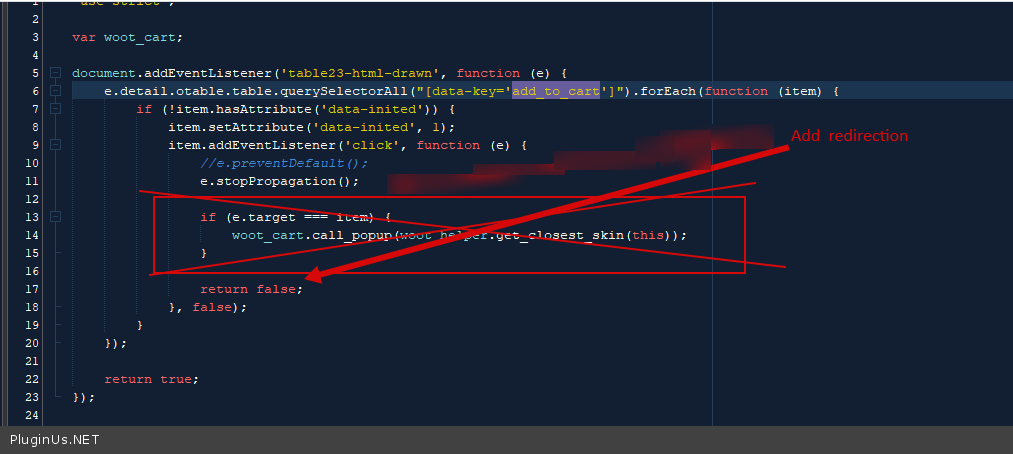Click line number 22 in the gutter

pyautogui.click(x=31, y=379)
